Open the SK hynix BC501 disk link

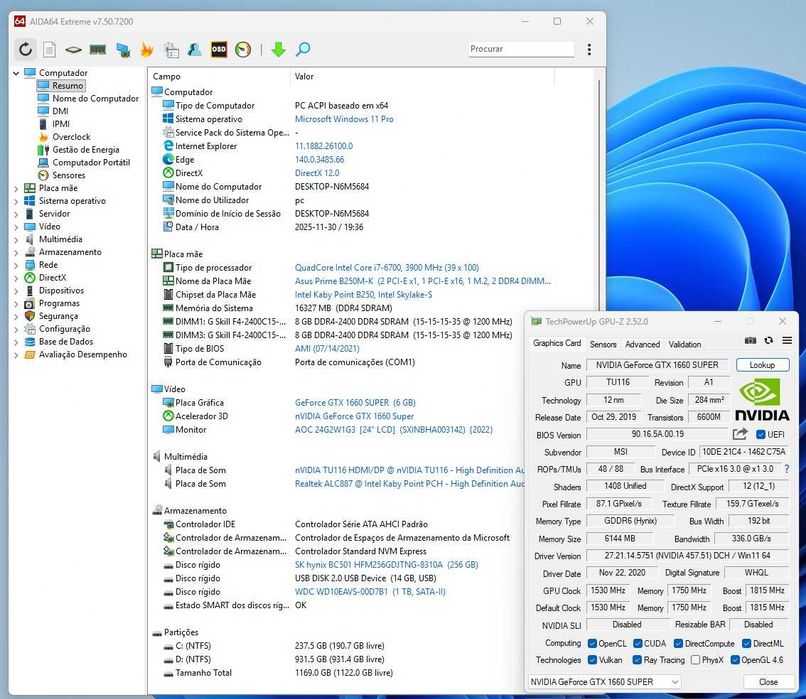(x=387, y=564)
